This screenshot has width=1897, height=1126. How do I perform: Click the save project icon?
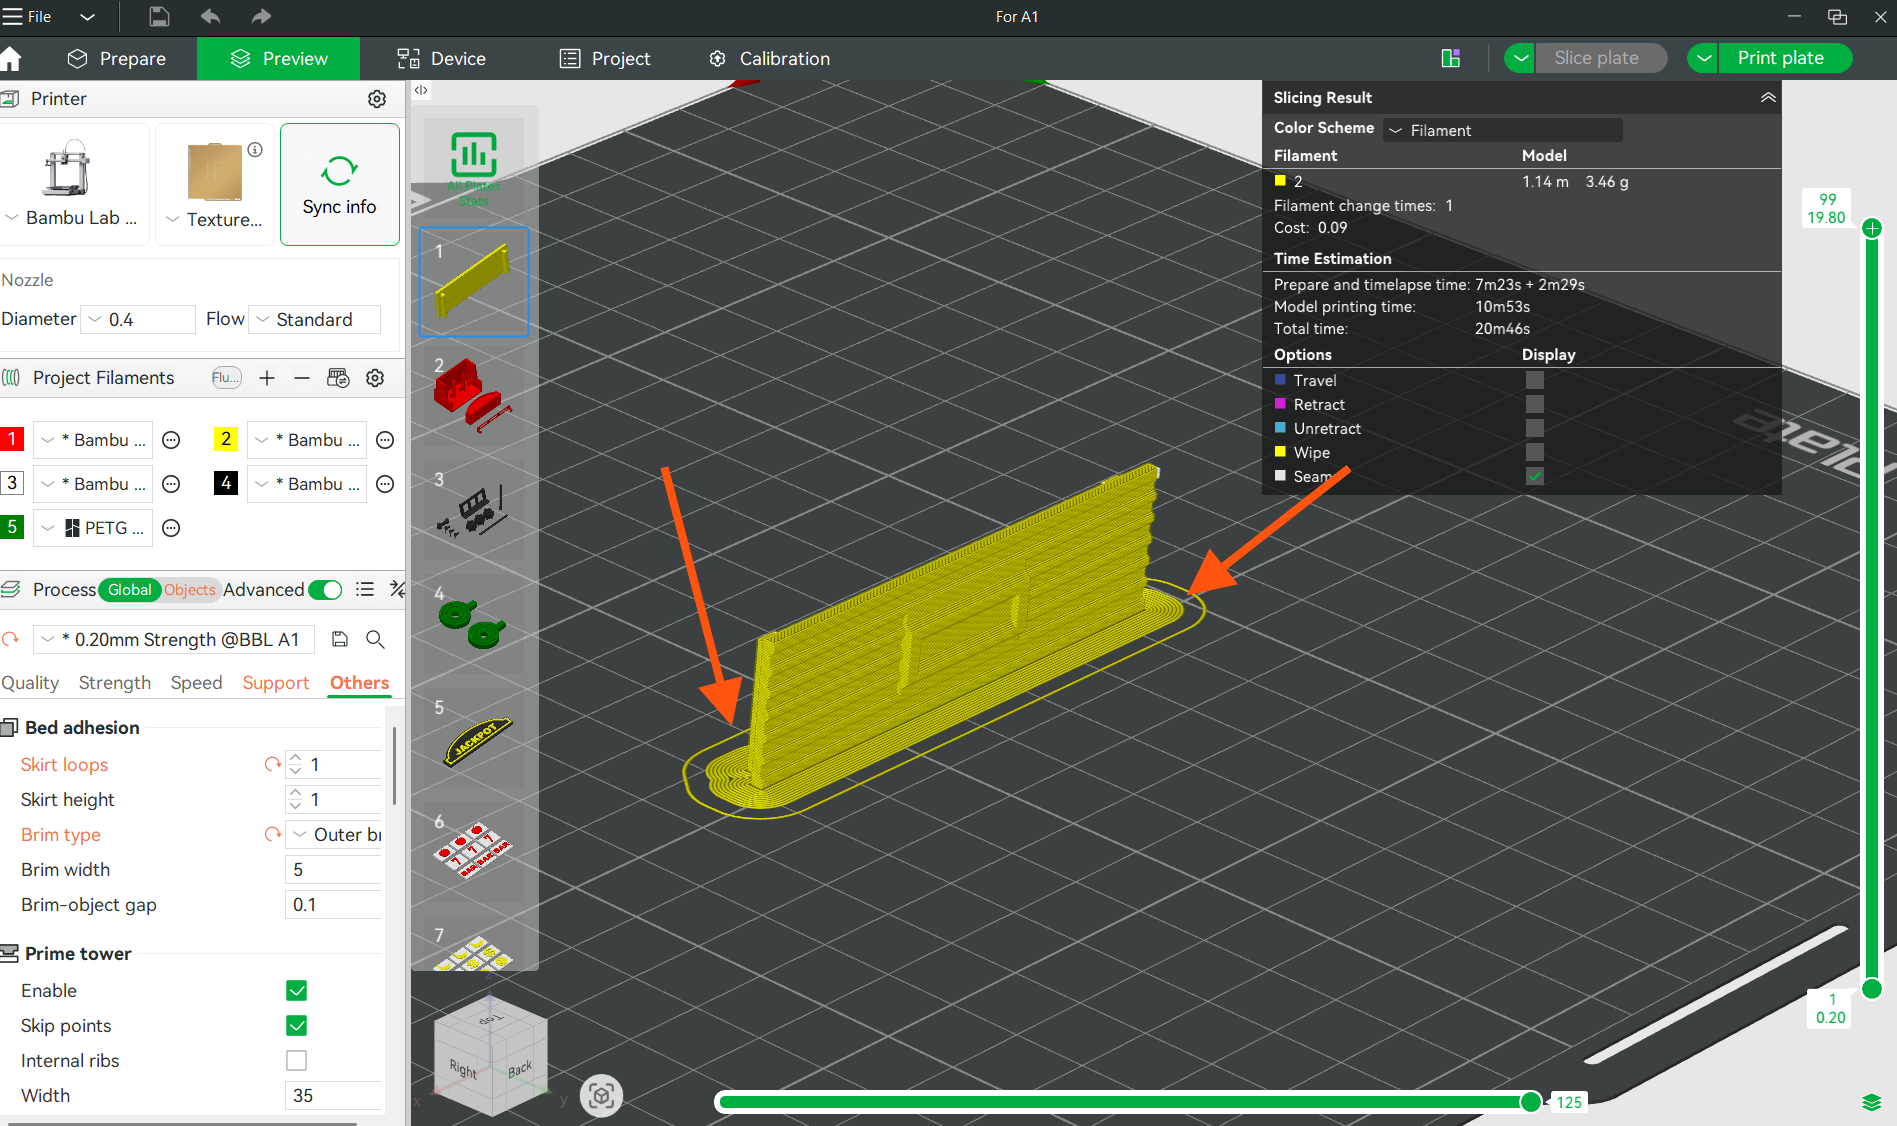tap(159, 16)
